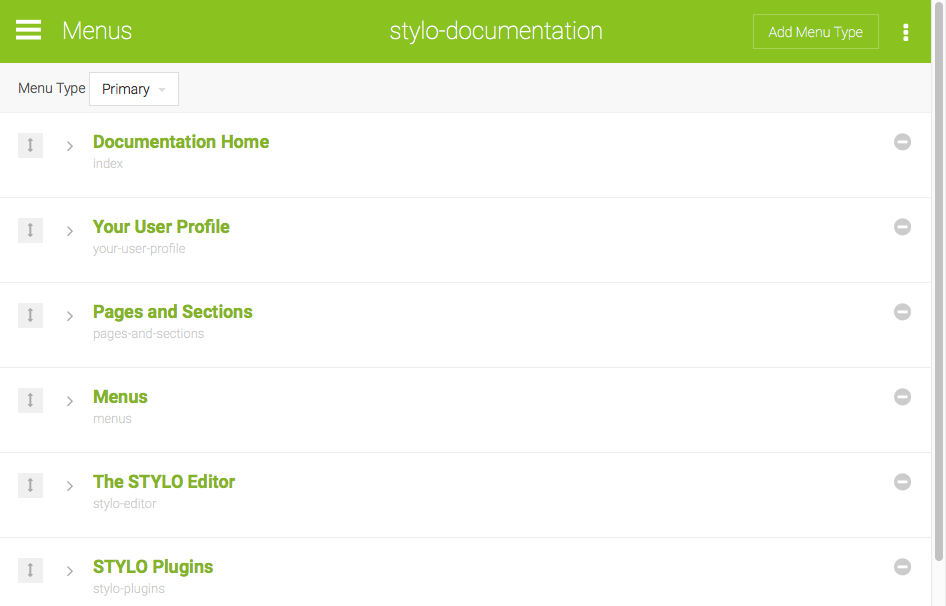946x606 pixels.
Task: Remove The STYLO Editor menu item
Action: 902,482
